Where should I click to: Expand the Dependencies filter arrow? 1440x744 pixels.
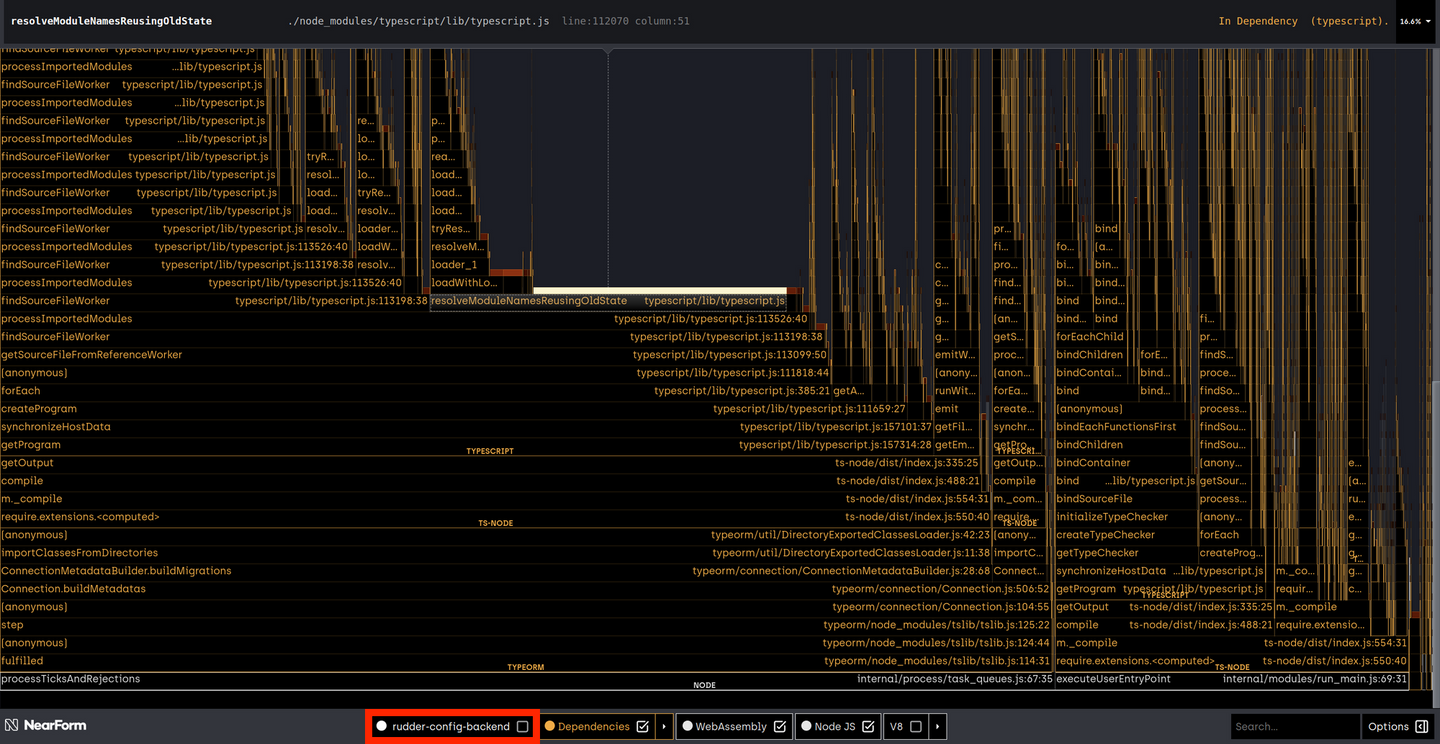(x=664, y=727)
